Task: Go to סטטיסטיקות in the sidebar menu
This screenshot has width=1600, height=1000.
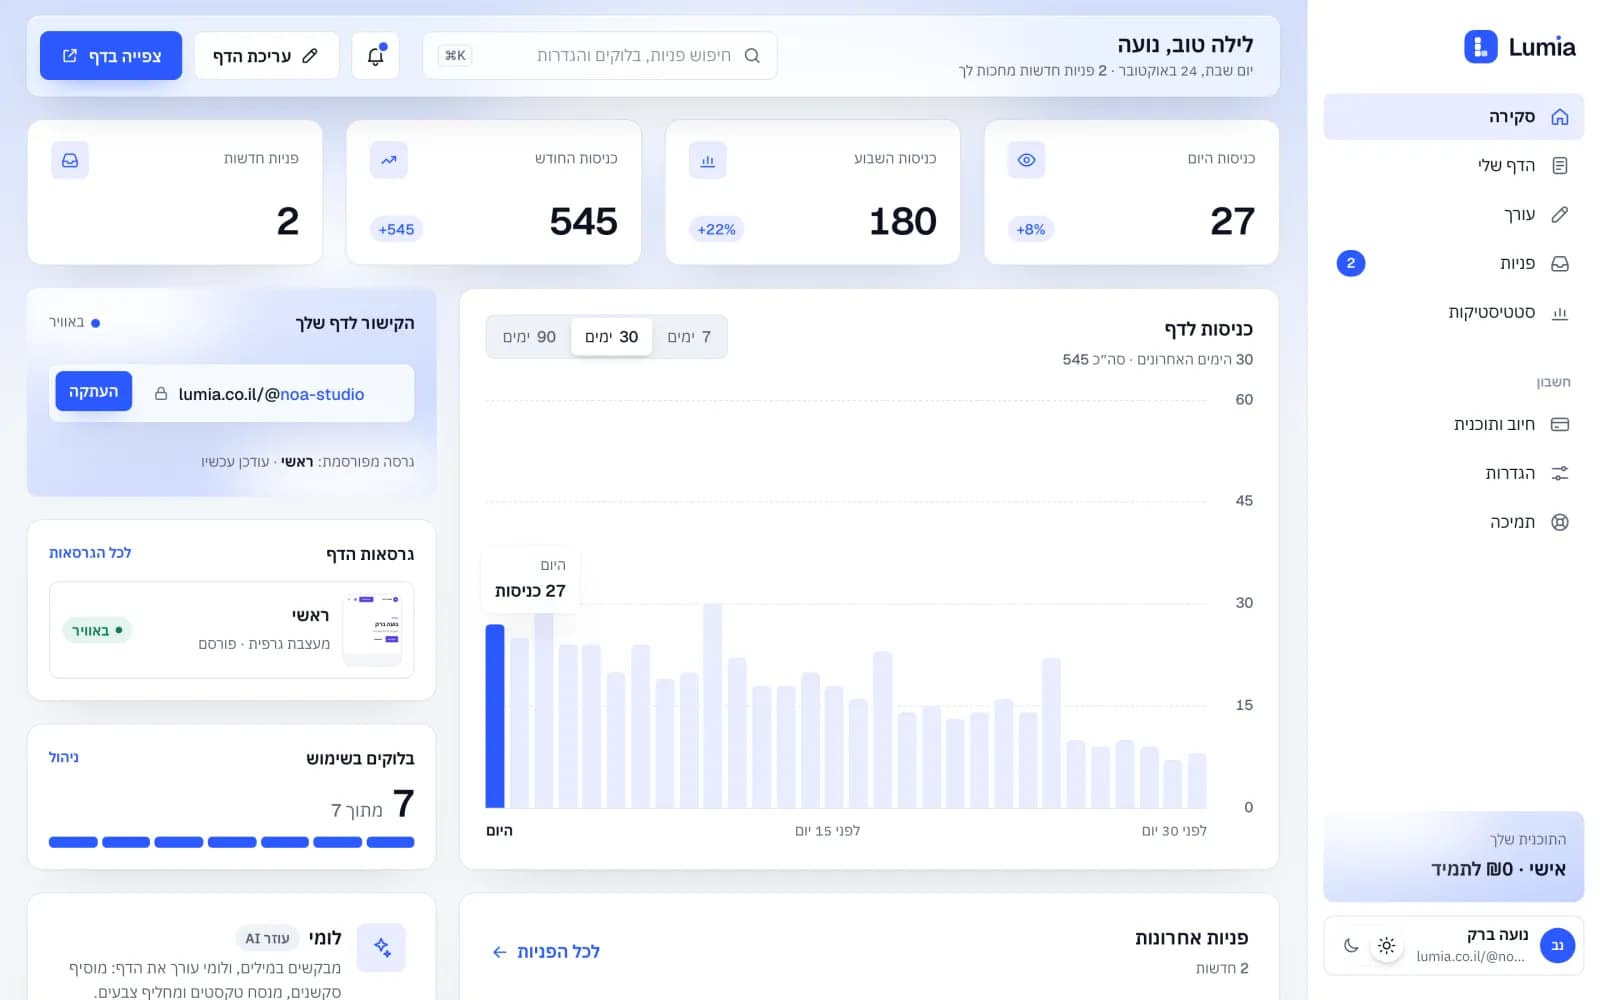Action: tap(1453, 313)
